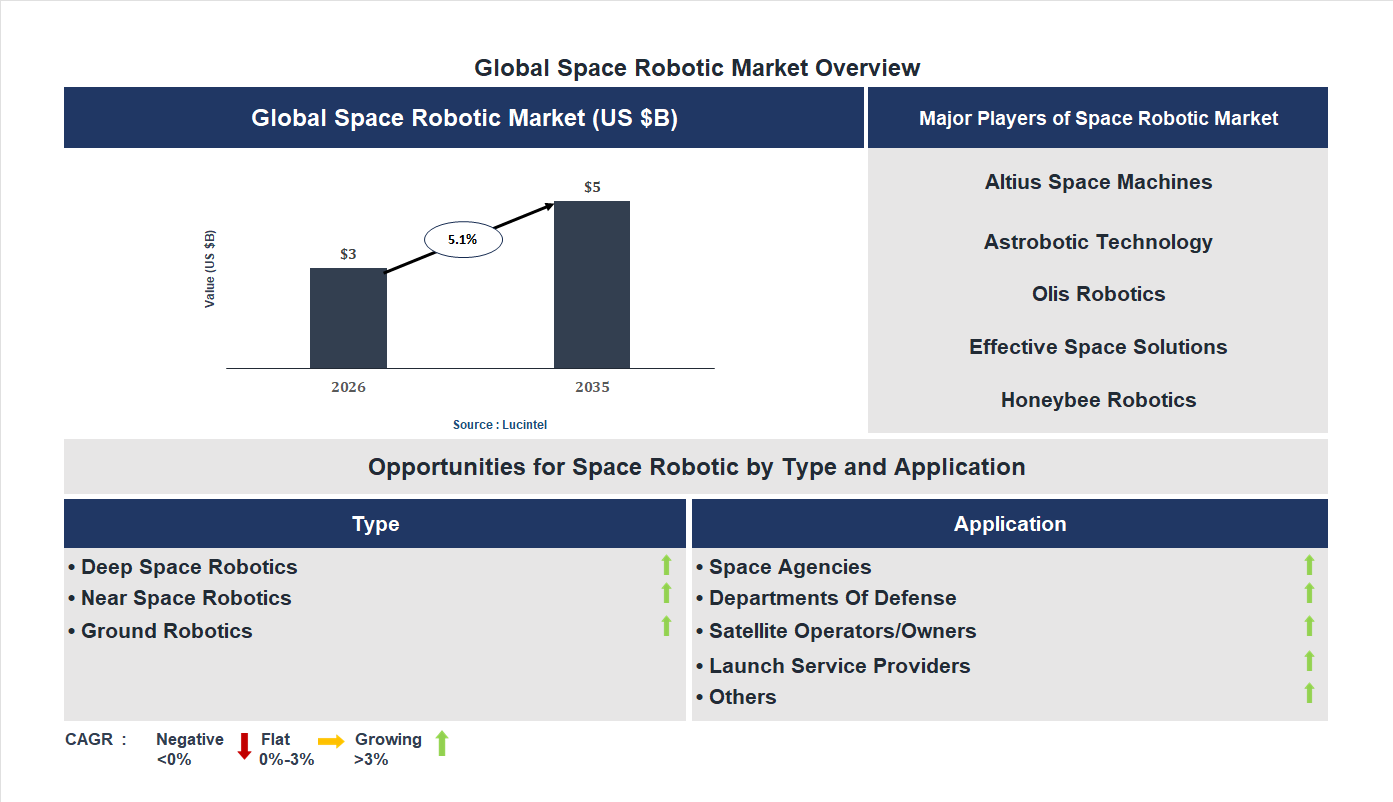Click the 2026 axis label

point(348,387)
